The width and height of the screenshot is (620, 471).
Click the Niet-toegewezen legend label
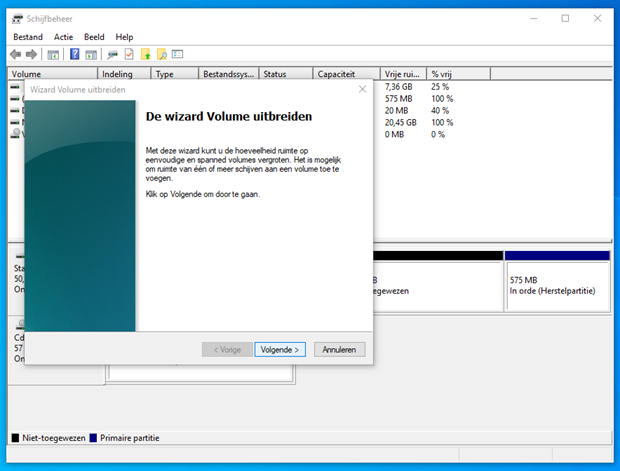click(x=54, y=438)
